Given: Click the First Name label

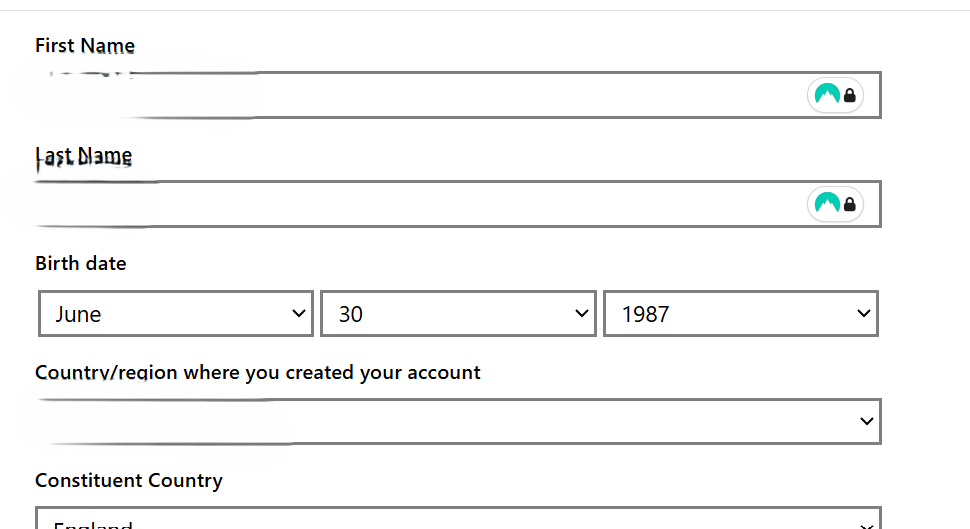Looking at the screenshot, I should (85, 46).
